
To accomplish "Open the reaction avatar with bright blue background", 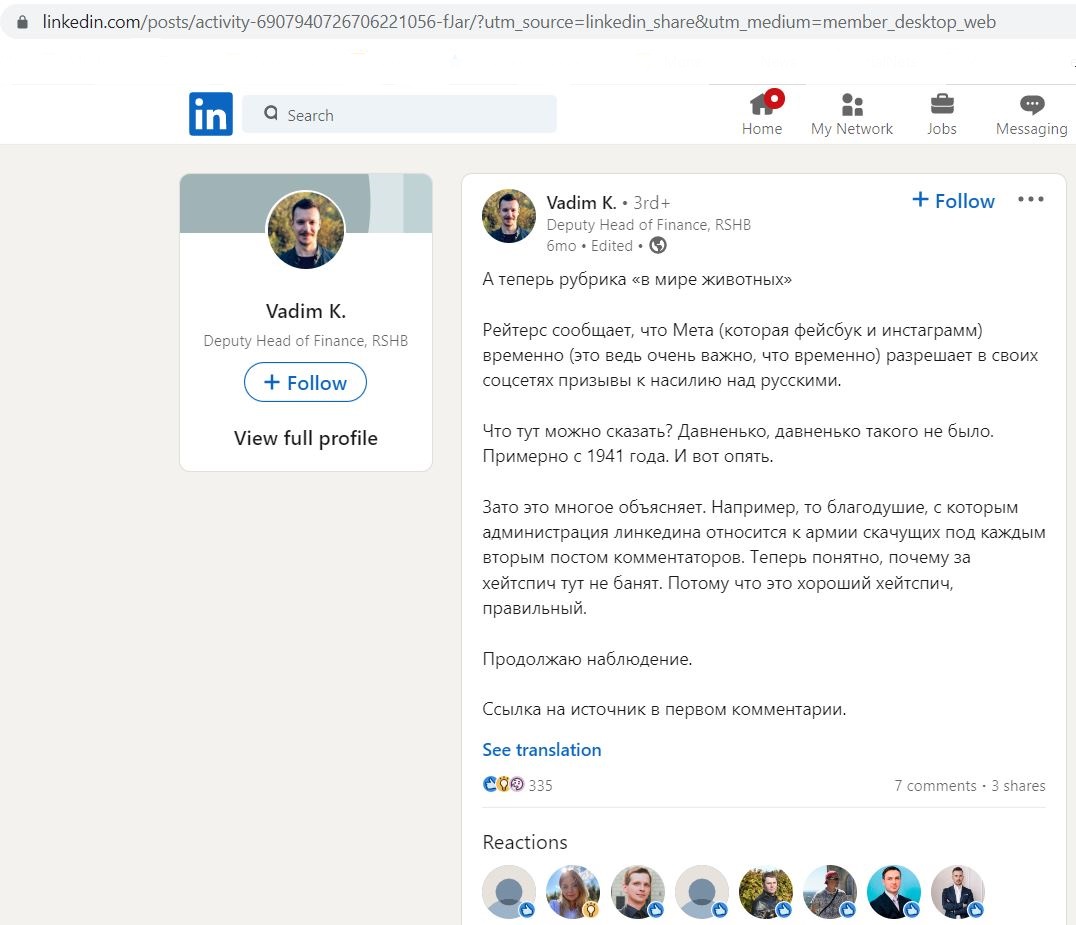I will [893, 892].
